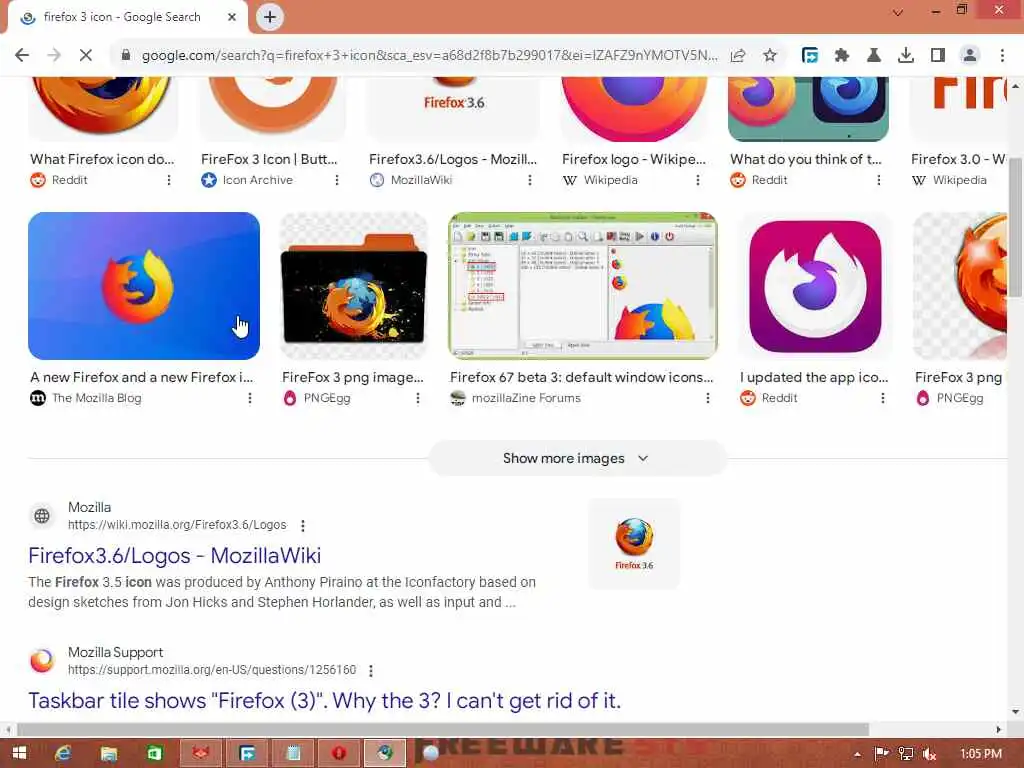
Task: Open Firefox logo - Wikipe... result
Action: [633, 159]
